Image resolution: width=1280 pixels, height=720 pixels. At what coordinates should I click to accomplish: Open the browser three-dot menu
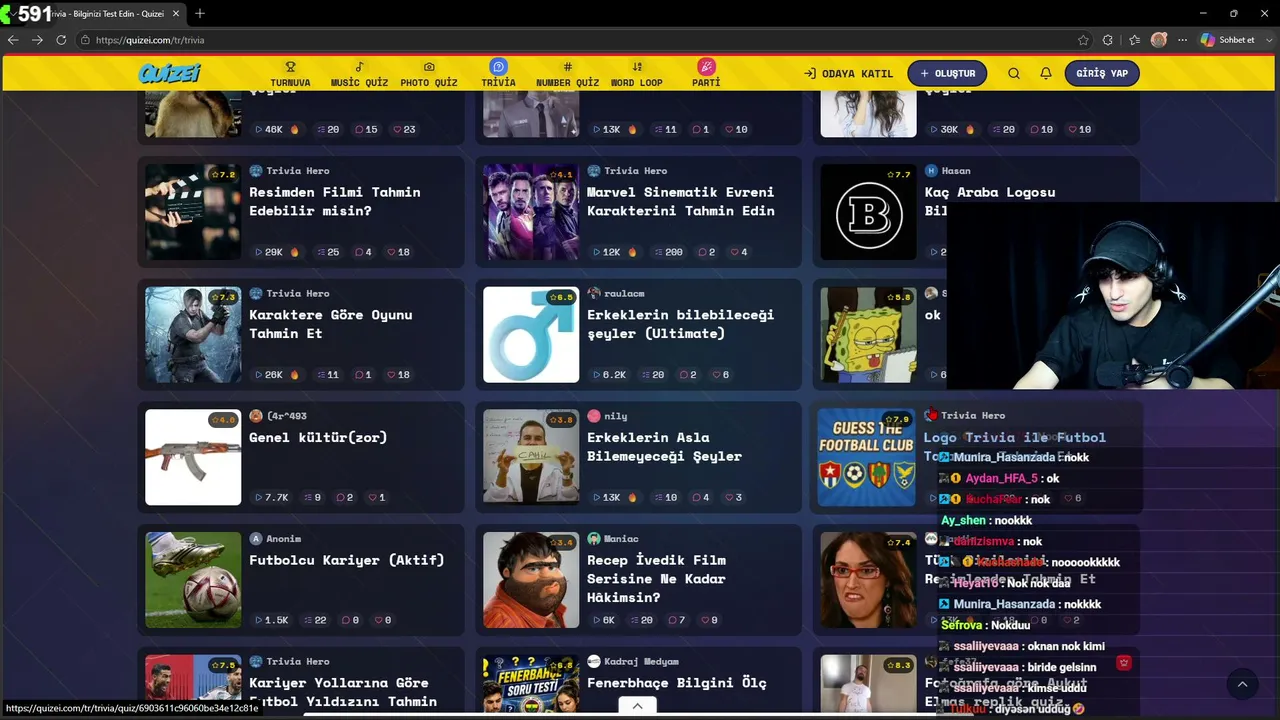(1182, 40)
